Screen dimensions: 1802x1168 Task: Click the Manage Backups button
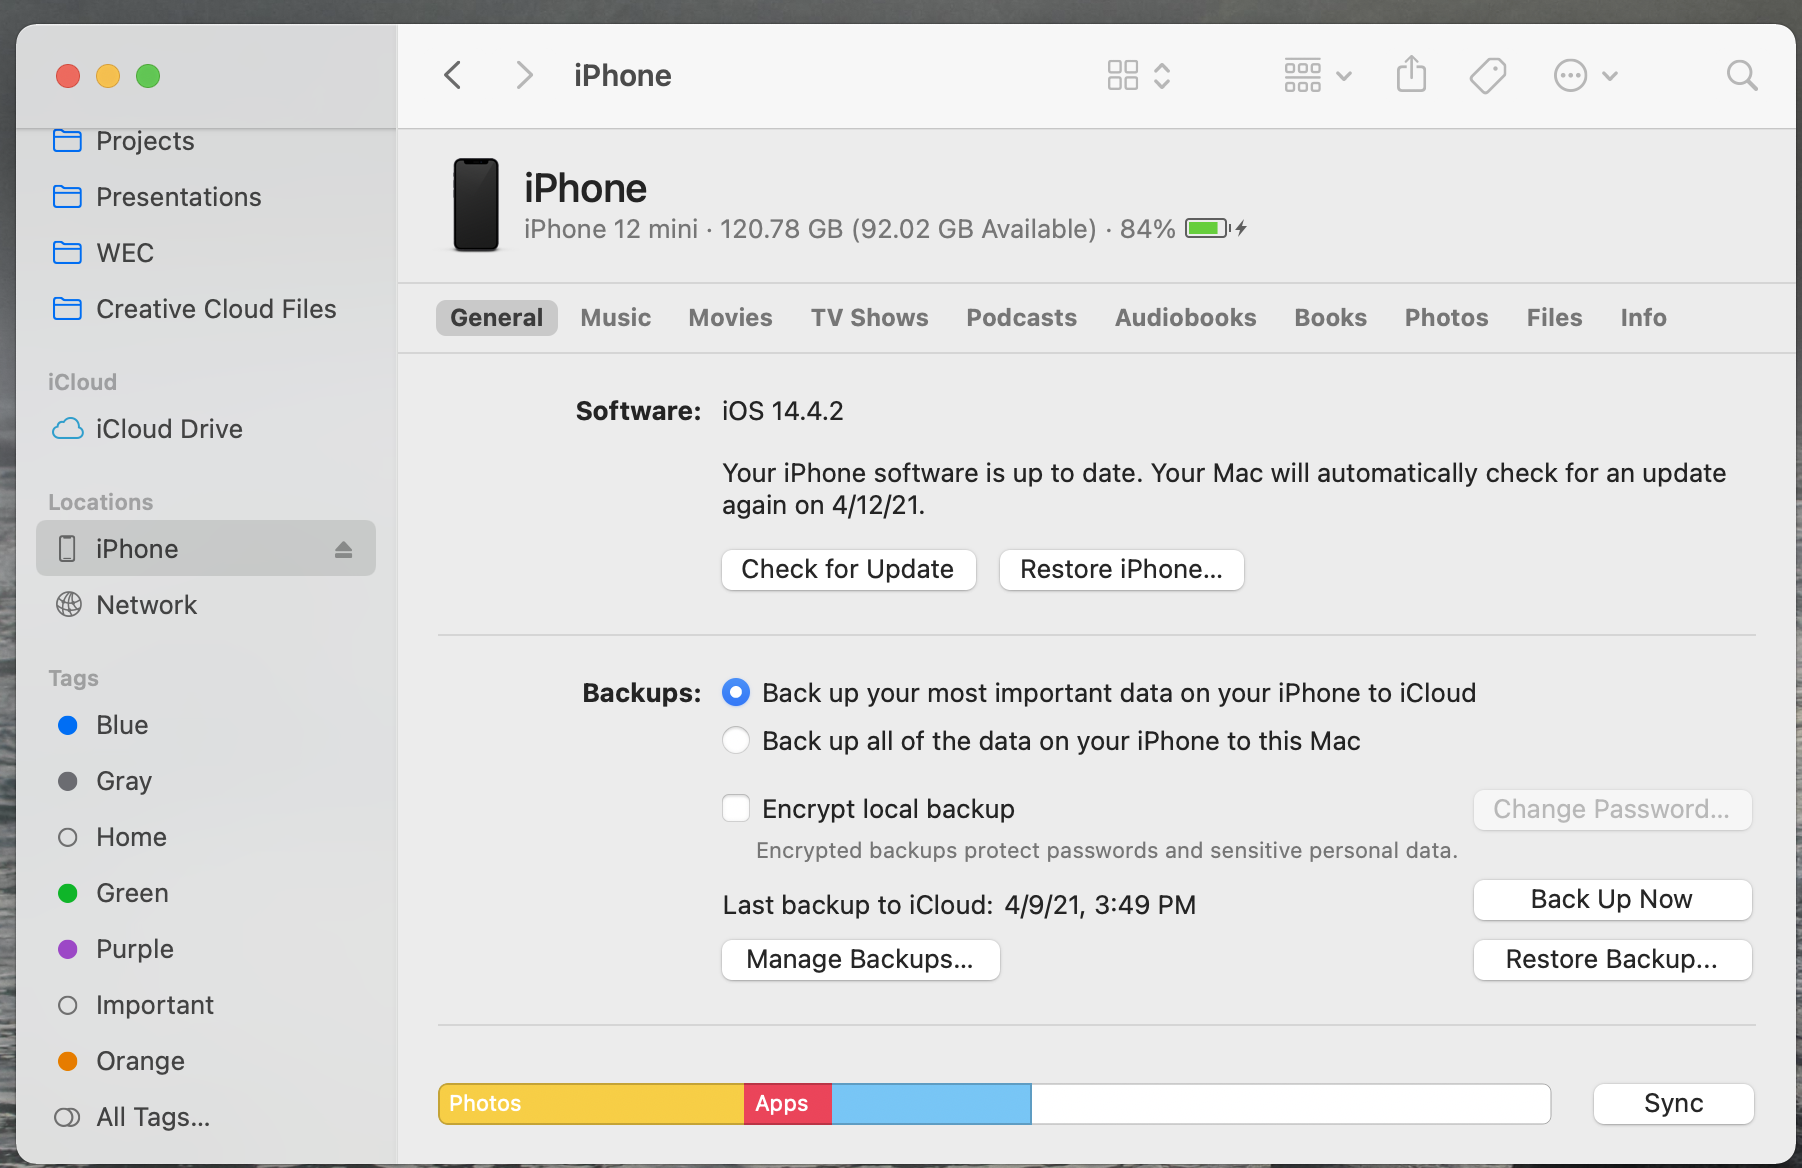(x=861, y=960)
